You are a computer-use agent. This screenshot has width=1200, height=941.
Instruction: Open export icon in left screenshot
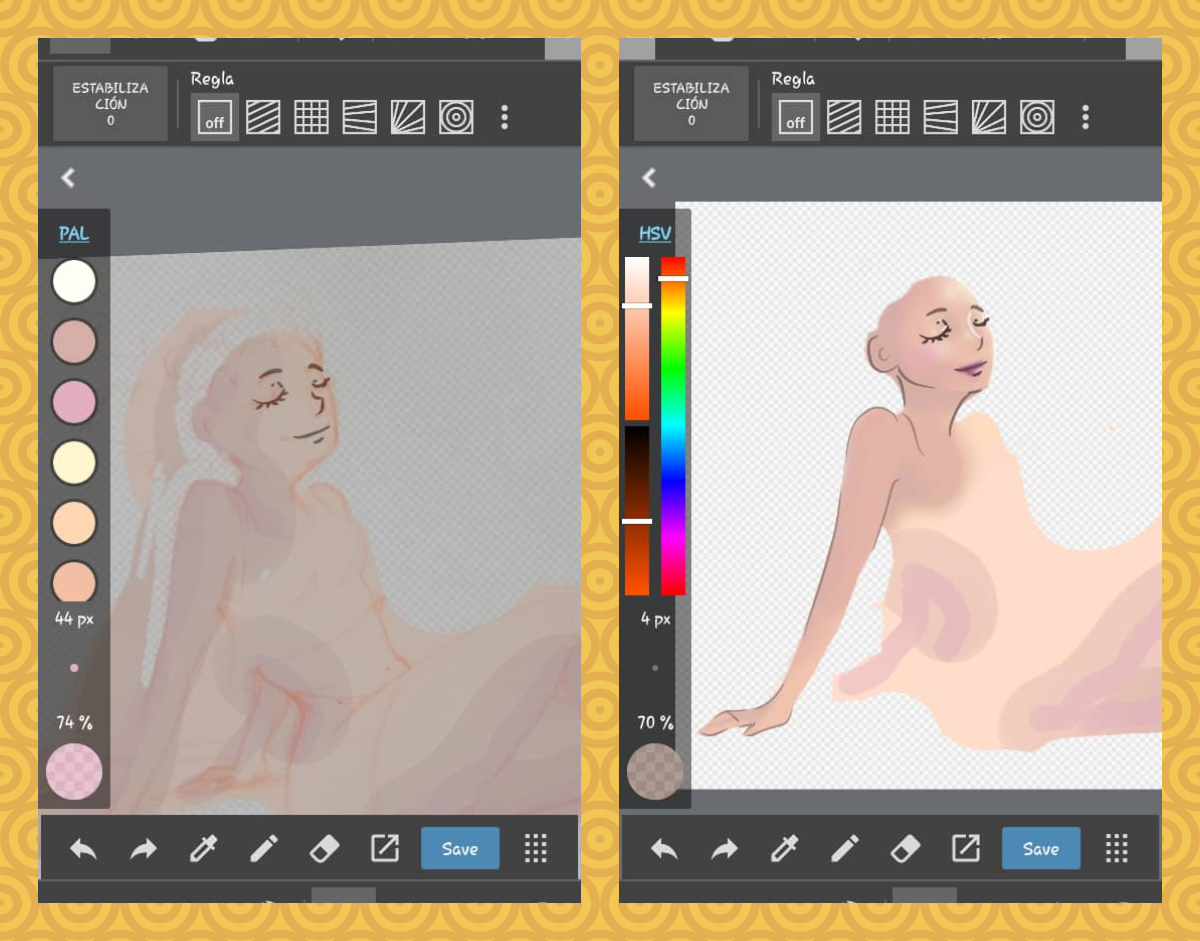pyautogui.click(x=384, y=849)
